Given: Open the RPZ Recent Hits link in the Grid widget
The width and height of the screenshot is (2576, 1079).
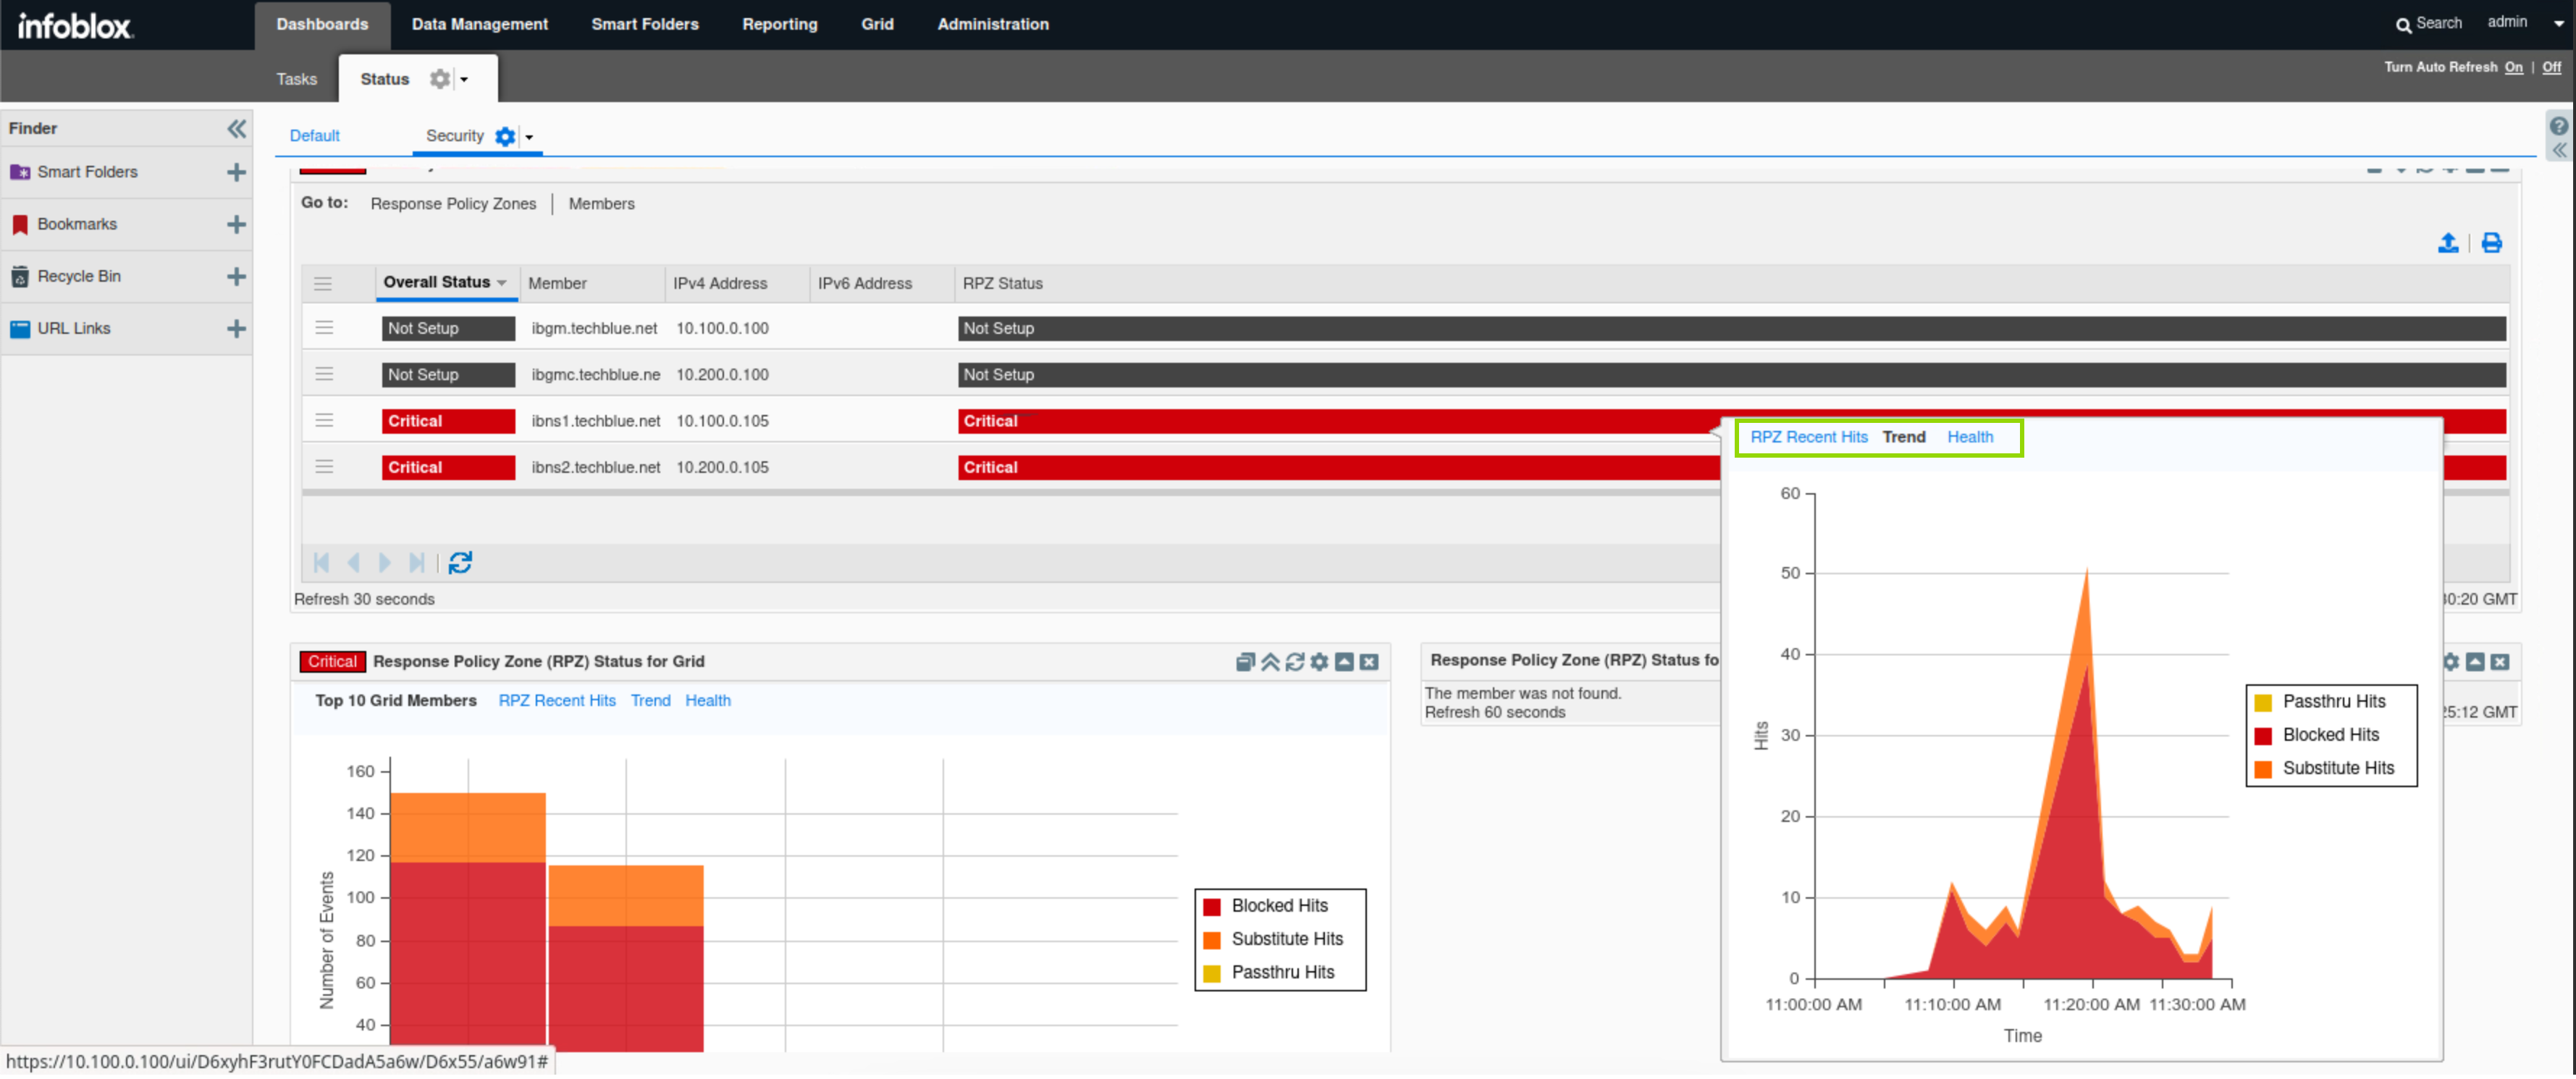Looking at the screenshot, I should [x=557, y=701].
